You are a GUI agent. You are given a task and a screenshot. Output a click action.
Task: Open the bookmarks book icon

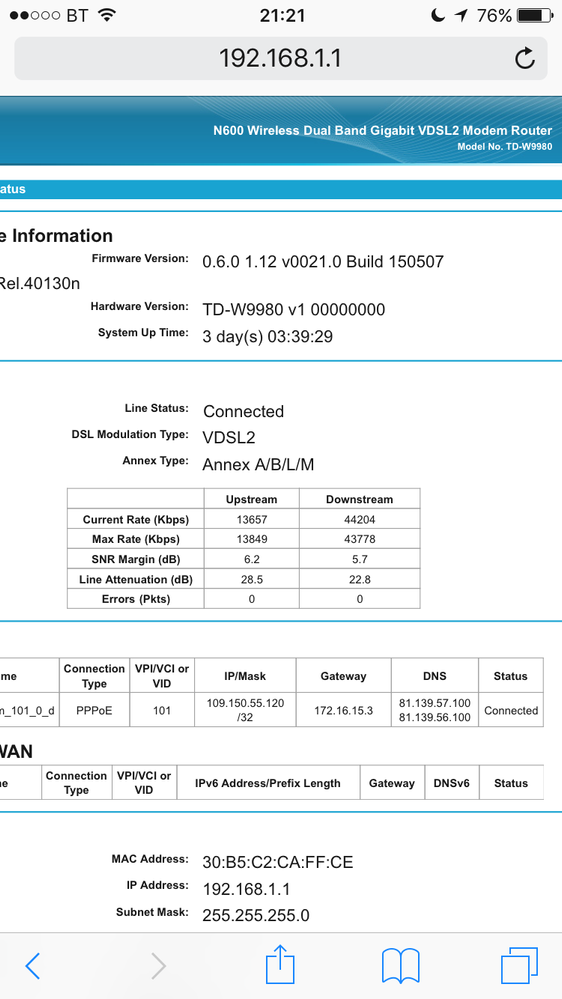pos(400,965)
